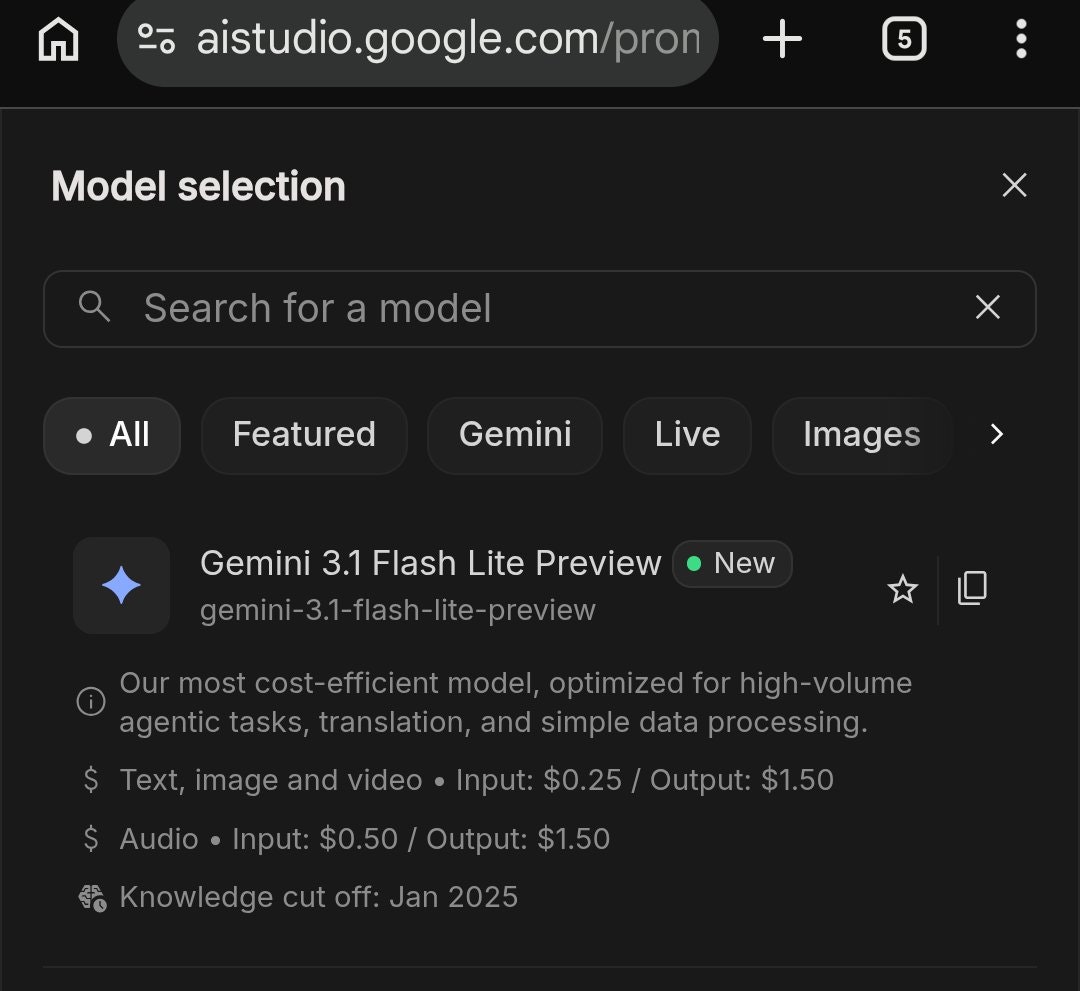The image size is (1080, 991).
Task: Open a new browser tab
Action: tap(782, 40)
